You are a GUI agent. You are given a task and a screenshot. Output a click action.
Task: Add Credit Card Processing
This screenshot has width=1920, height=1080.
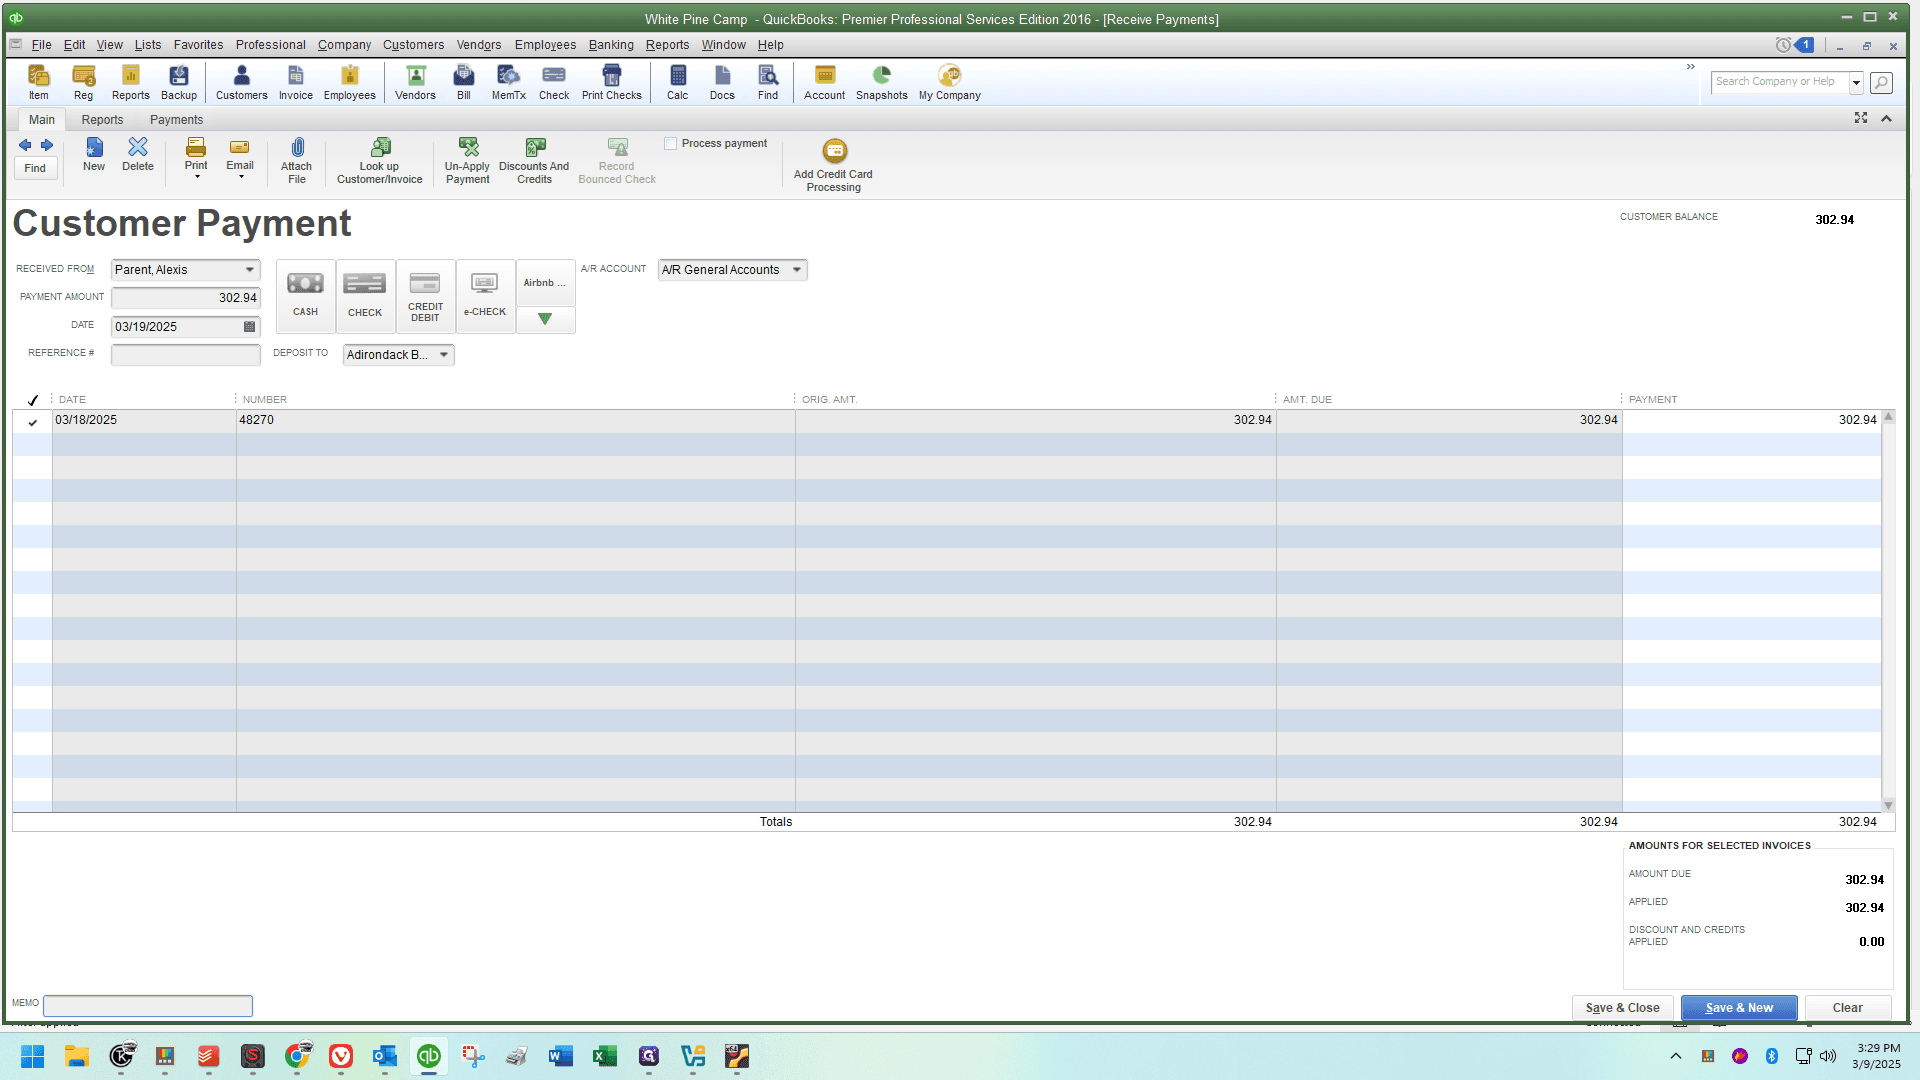tap(833, 165)
